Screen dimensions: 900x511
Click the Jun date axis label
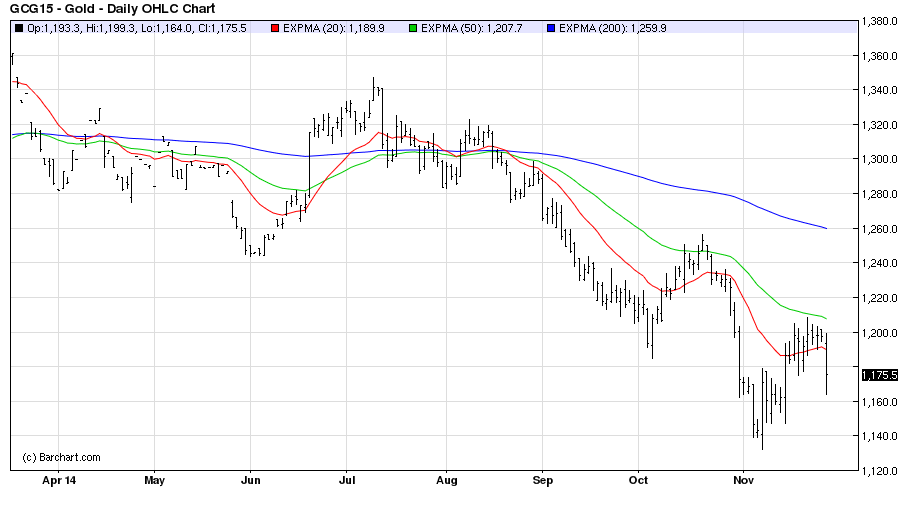click(x=250, y=480)
